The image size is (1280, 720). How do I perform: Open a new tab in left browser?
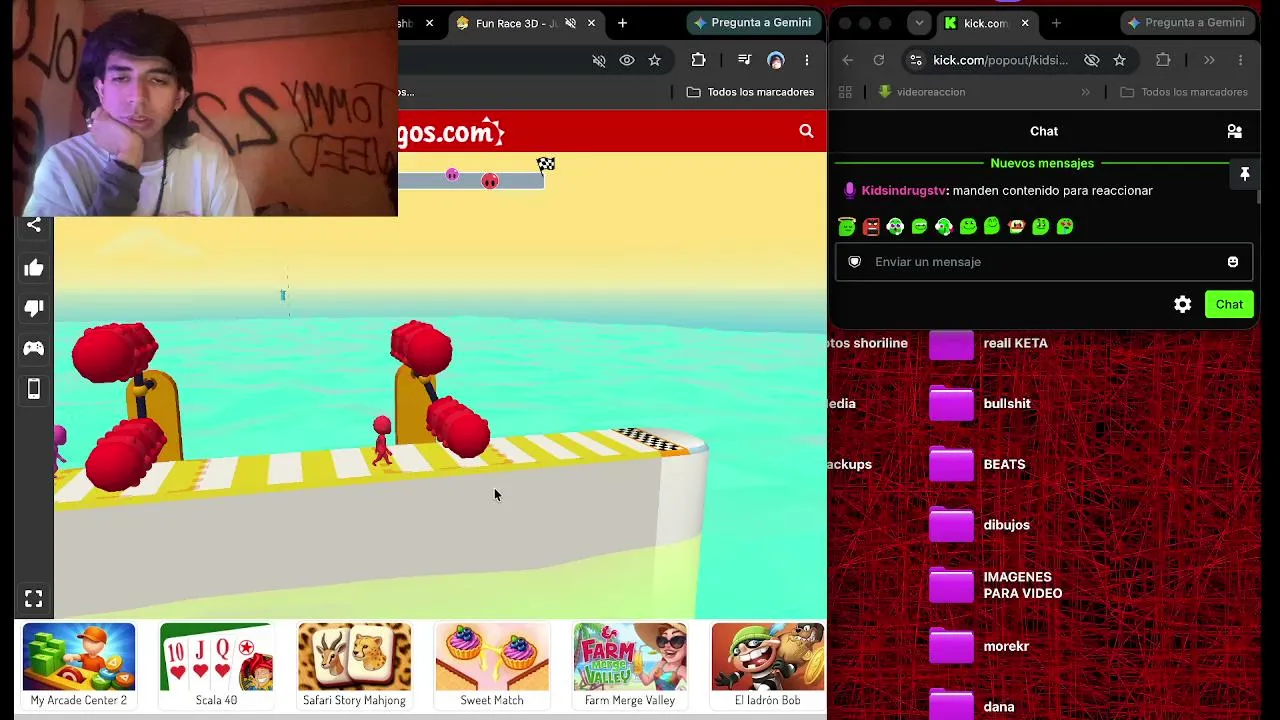pyautogui.click(x=622, y=23)
